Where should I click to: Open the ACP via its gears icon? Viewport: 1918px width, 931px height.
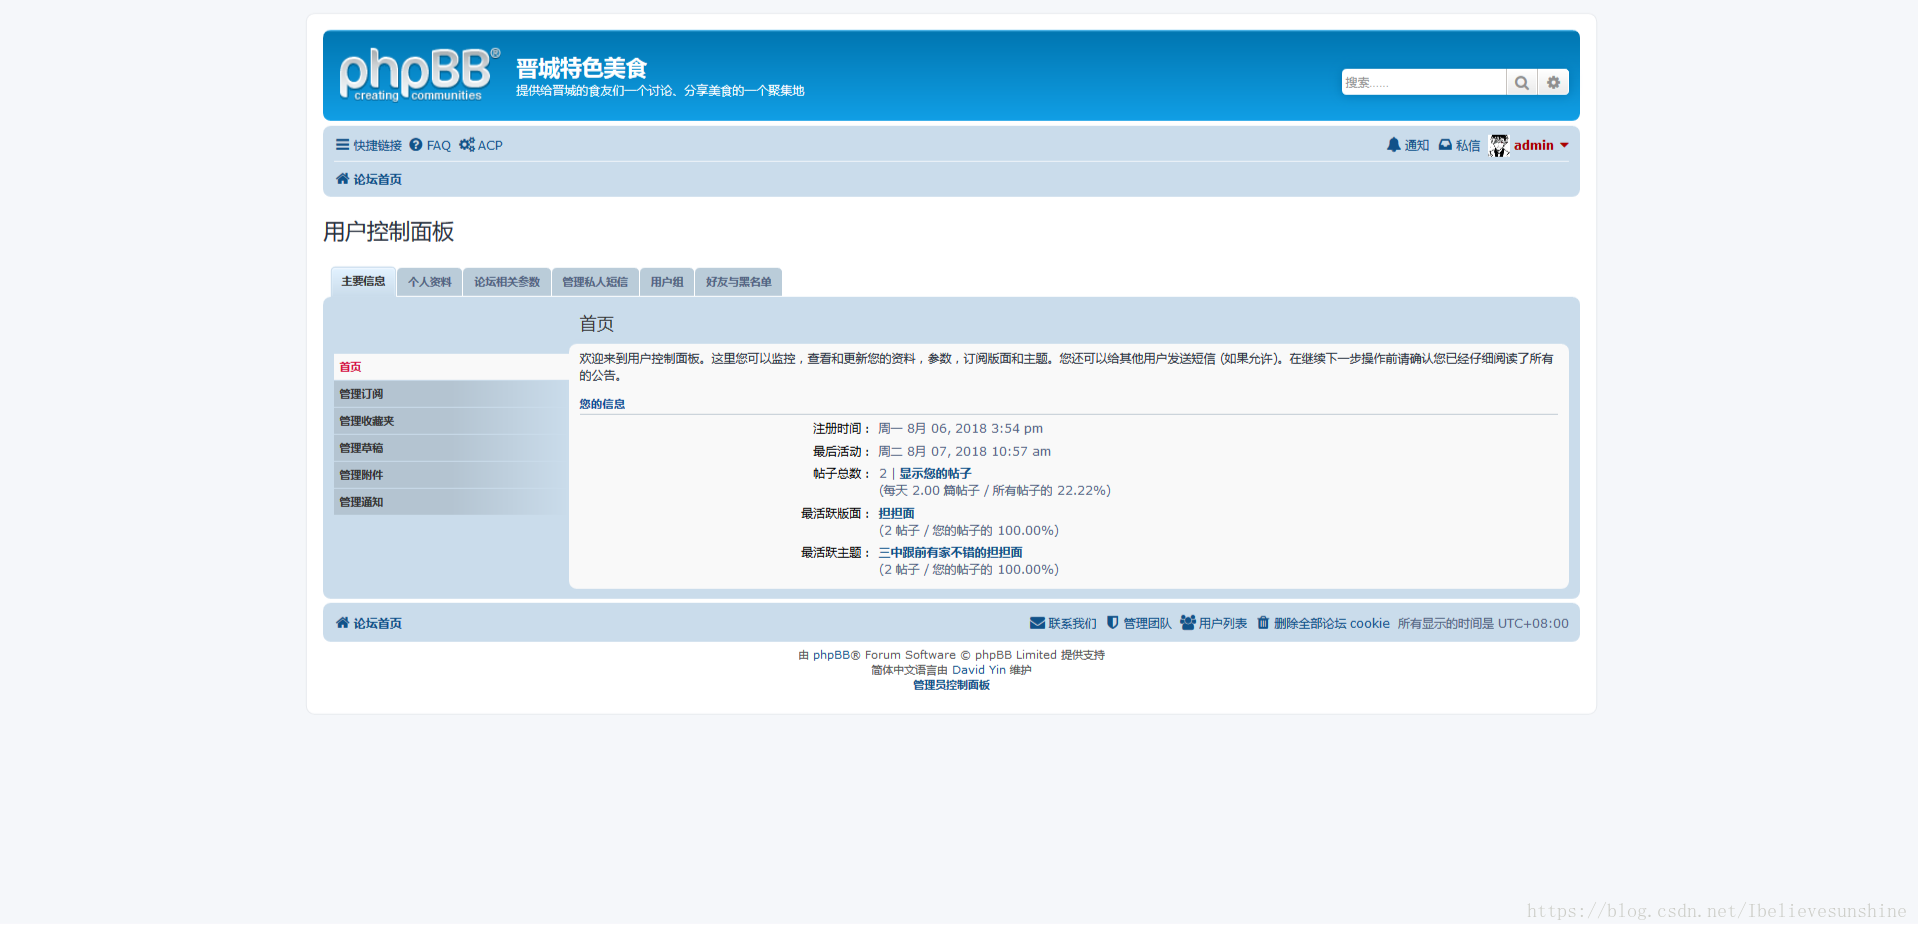tap(466, 145)
